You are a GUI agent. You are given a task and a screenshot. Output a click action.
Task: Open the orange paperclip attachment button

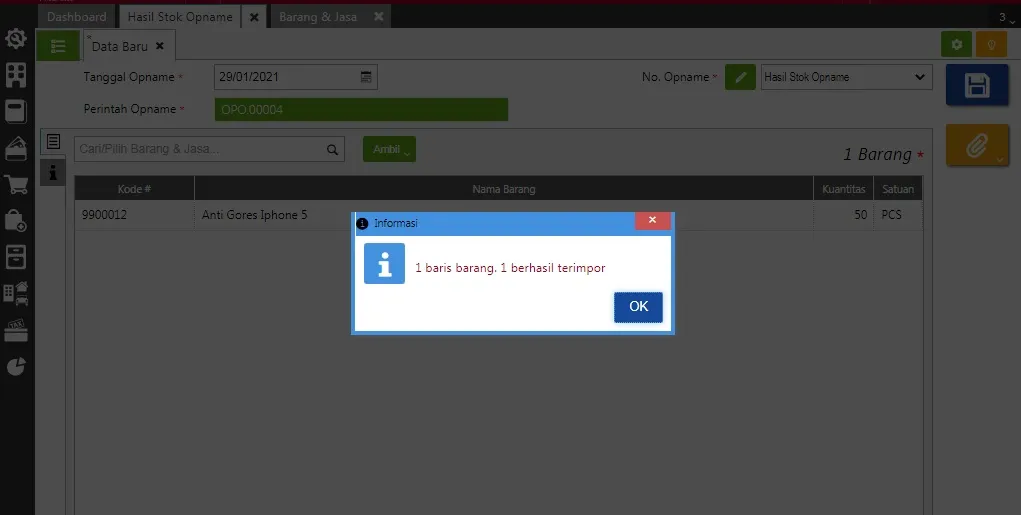pos(977,145)
